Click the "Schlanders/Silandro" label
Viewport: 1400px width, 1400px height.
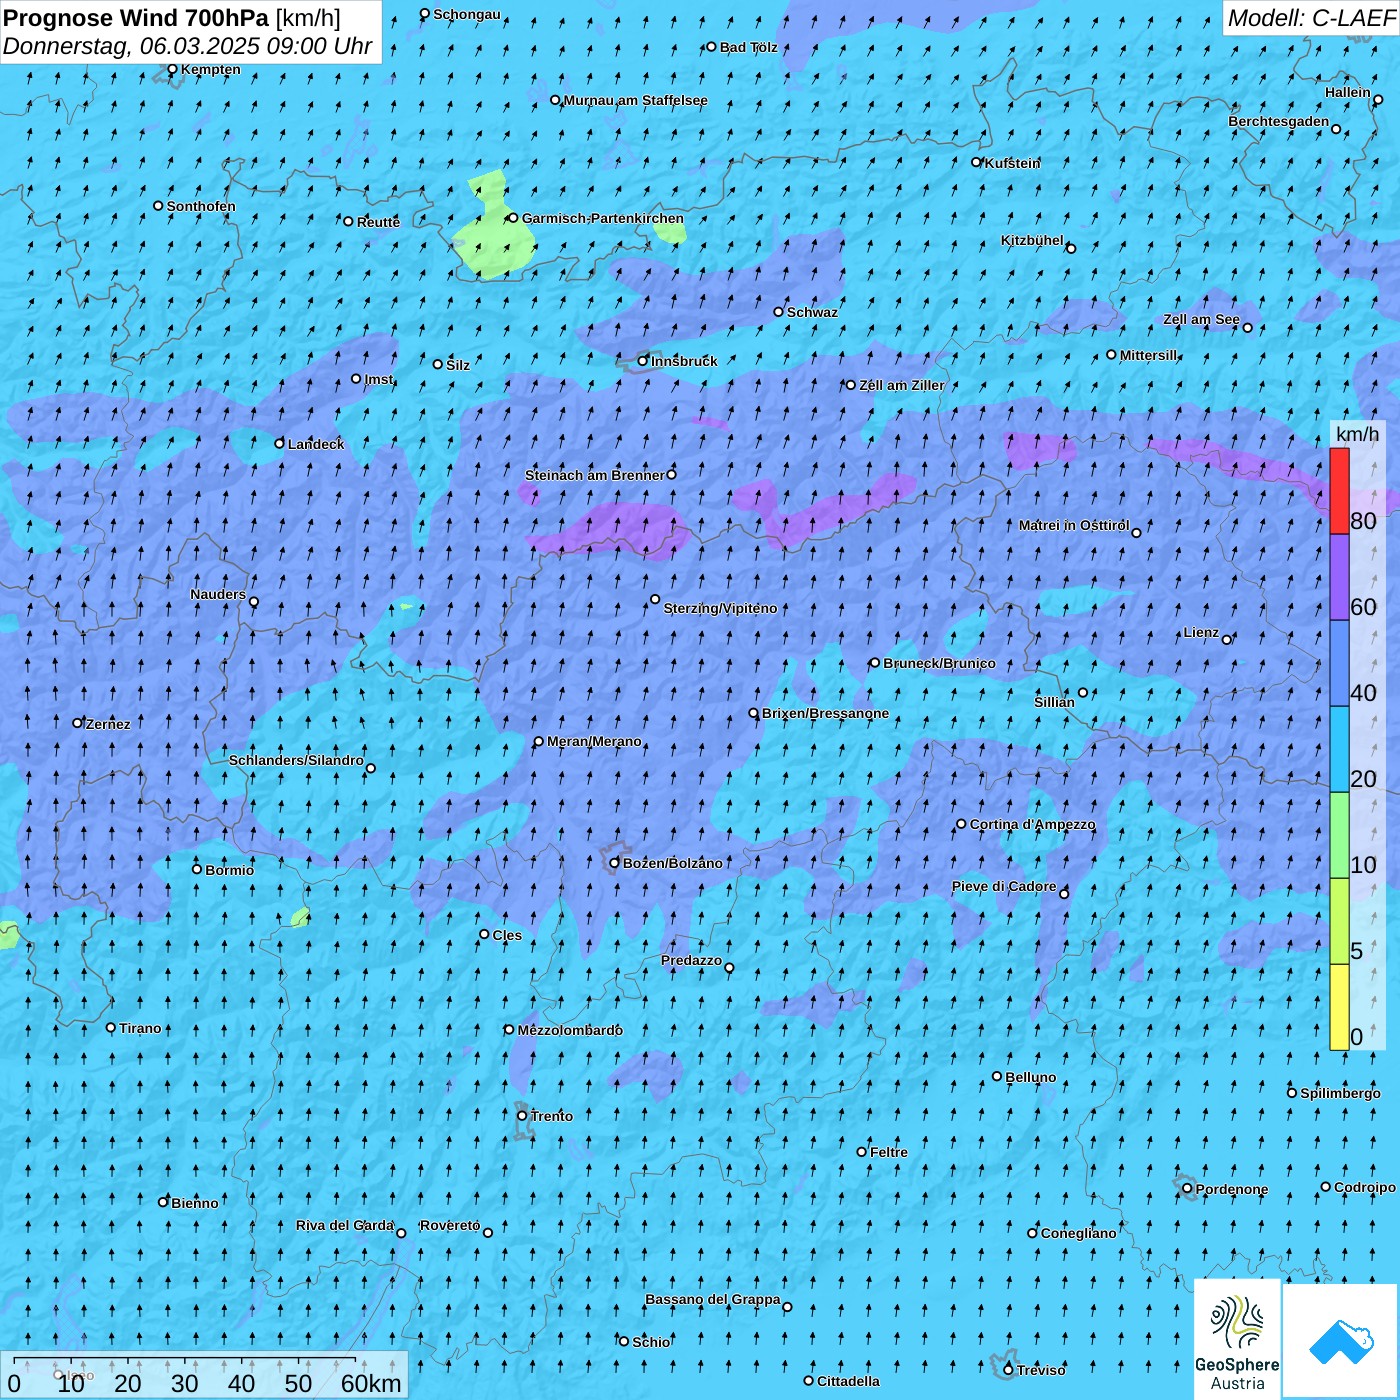[x=296, y=760]
